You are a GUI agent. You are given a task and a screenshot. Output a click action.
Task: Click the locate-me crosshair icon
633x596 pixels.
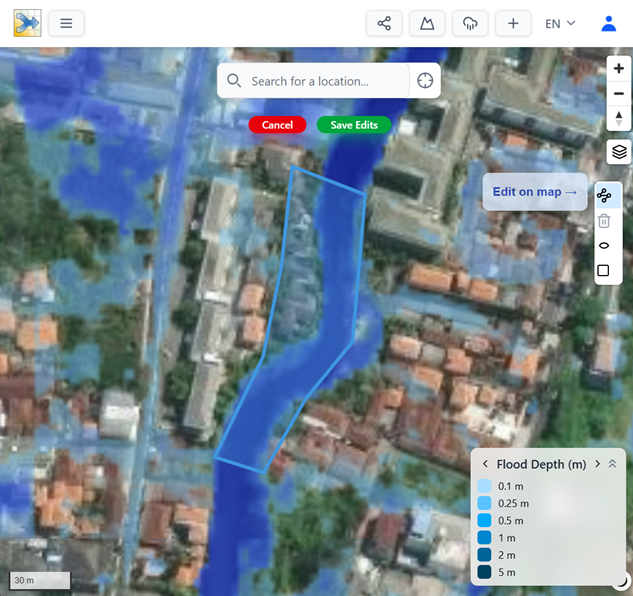click(425, 81)
